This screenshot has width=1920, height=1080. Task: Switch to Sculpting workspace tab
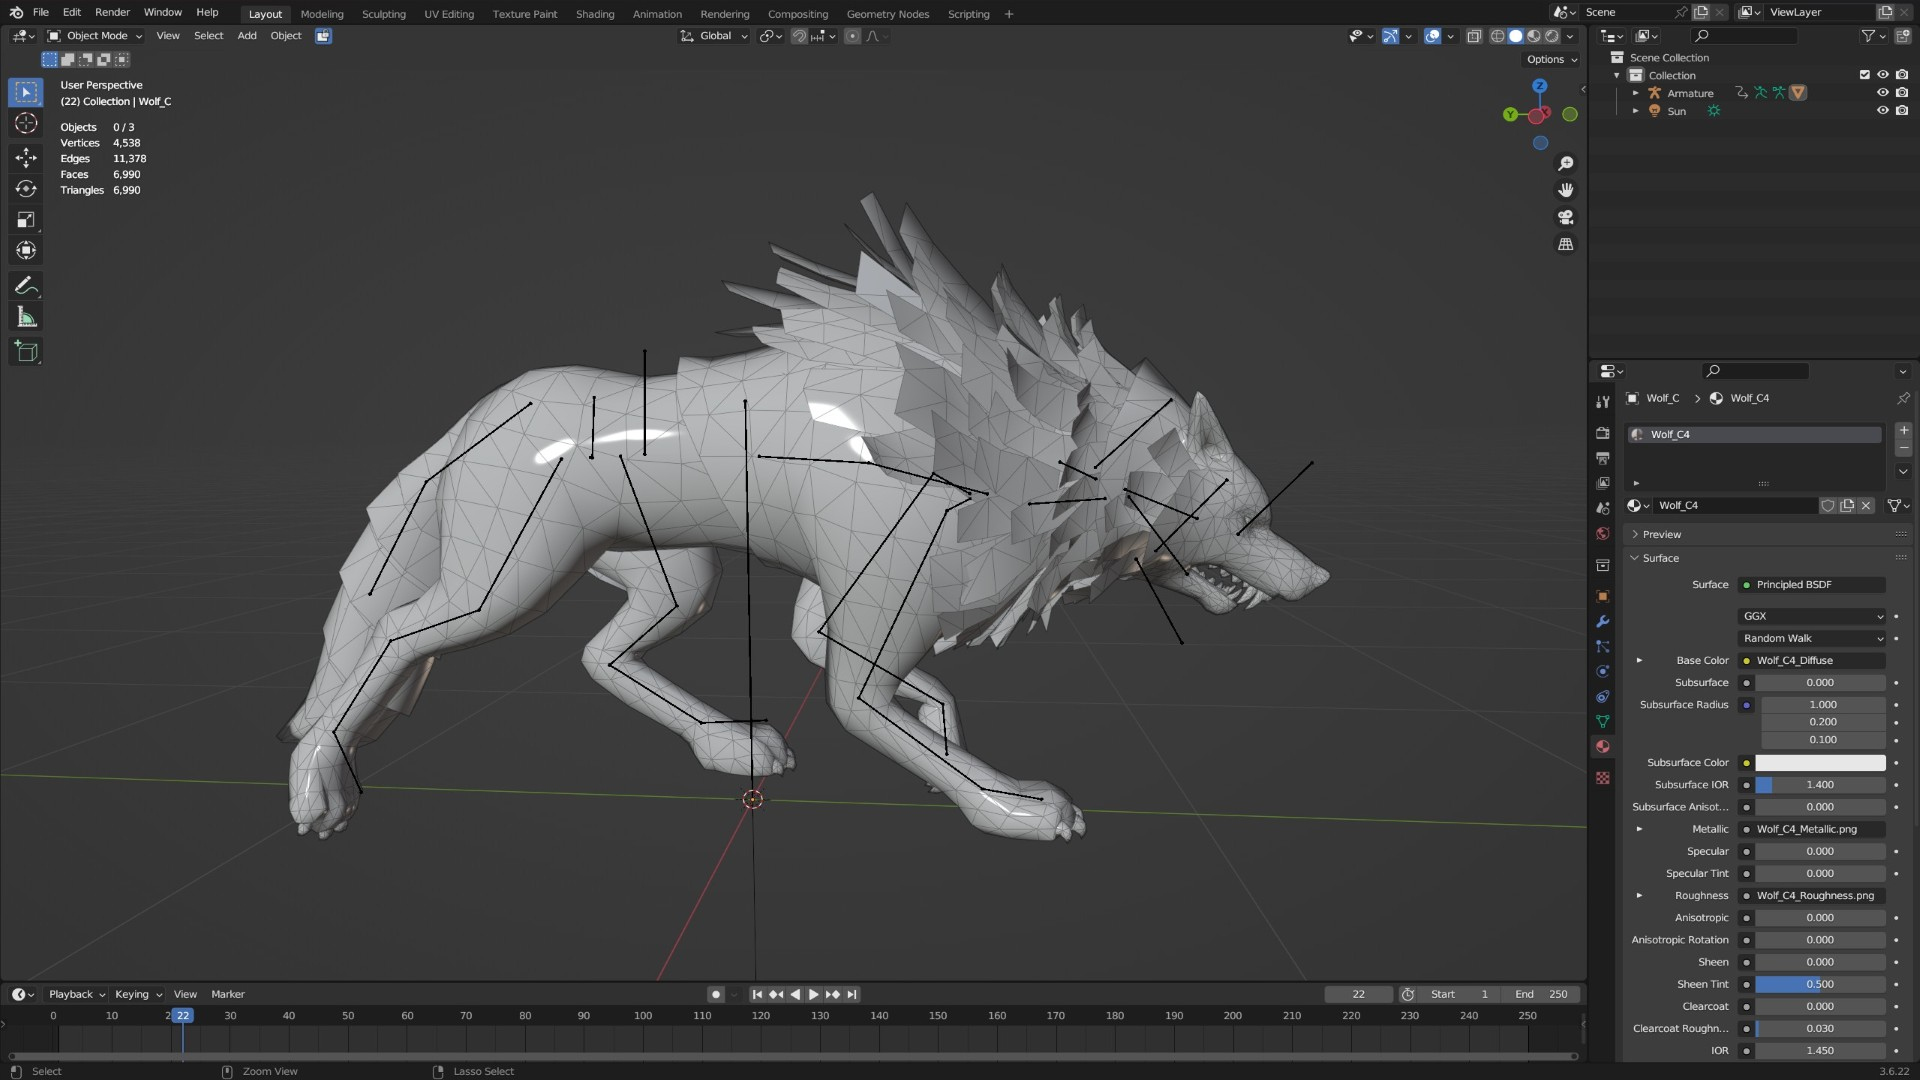click(384, 14)
